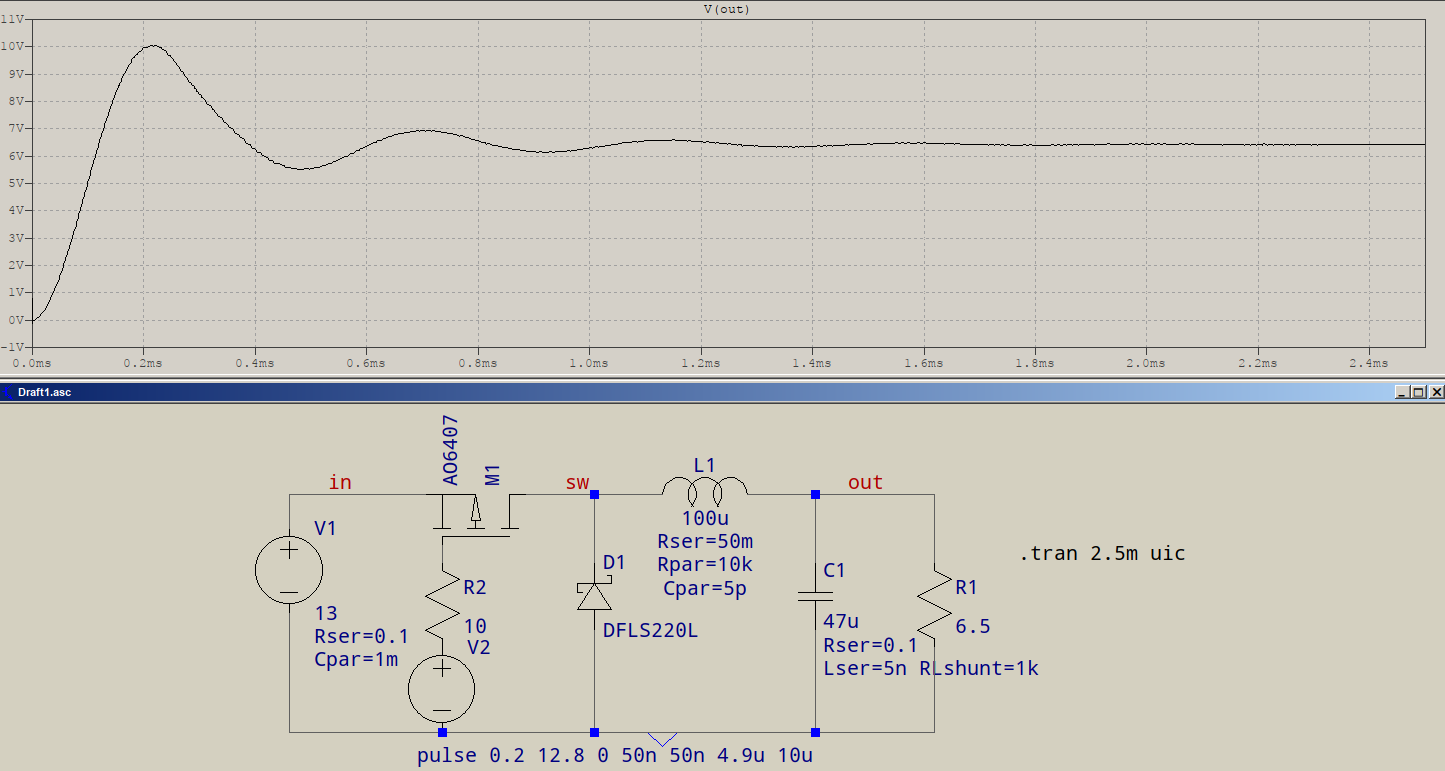The width and height of the screenshot is (1445, 771).
Task: Select the V2 pulse source symbol
Action: [x=441, y=690]
